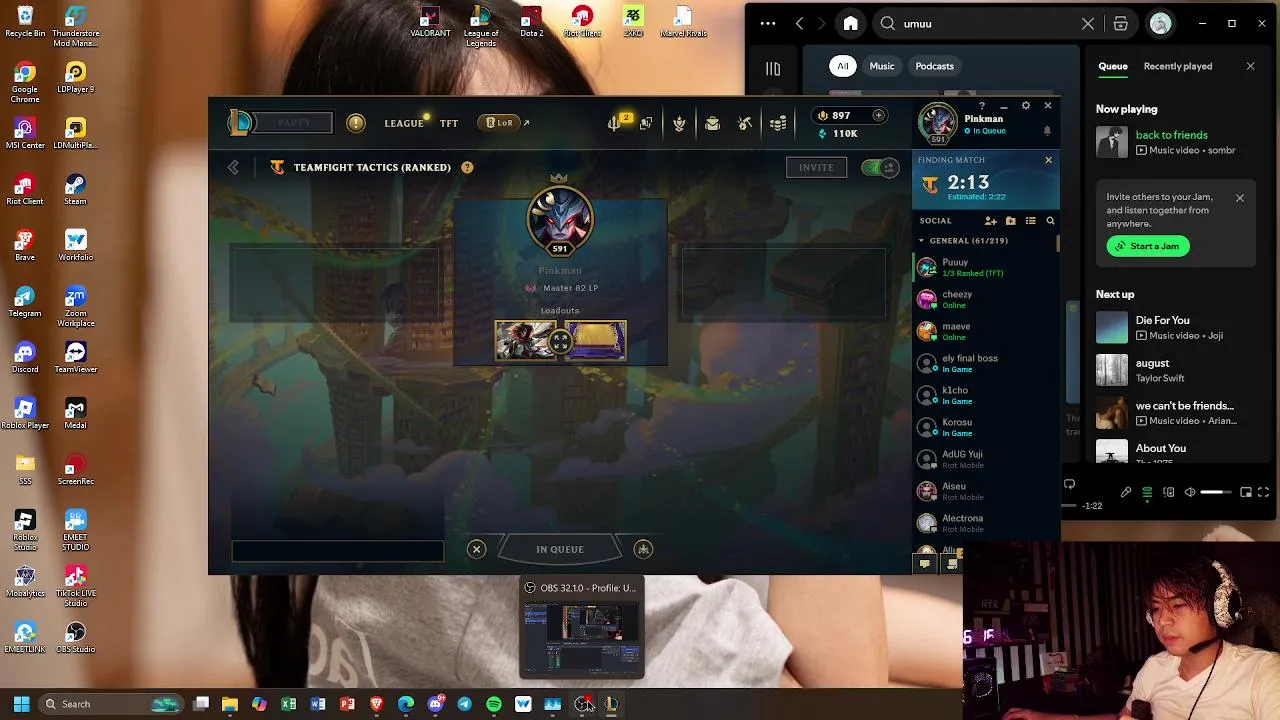Toggle Spotify repeat button

1069,484
